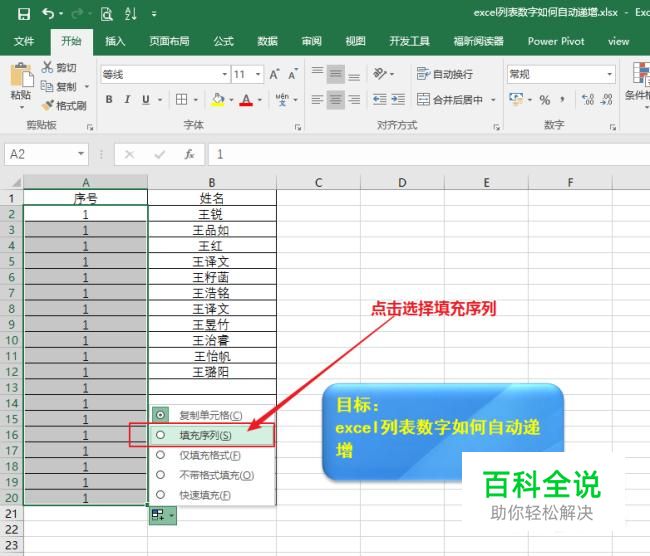
Task: Expand the Name Box A2 dropdown
Action: (81, 154)
